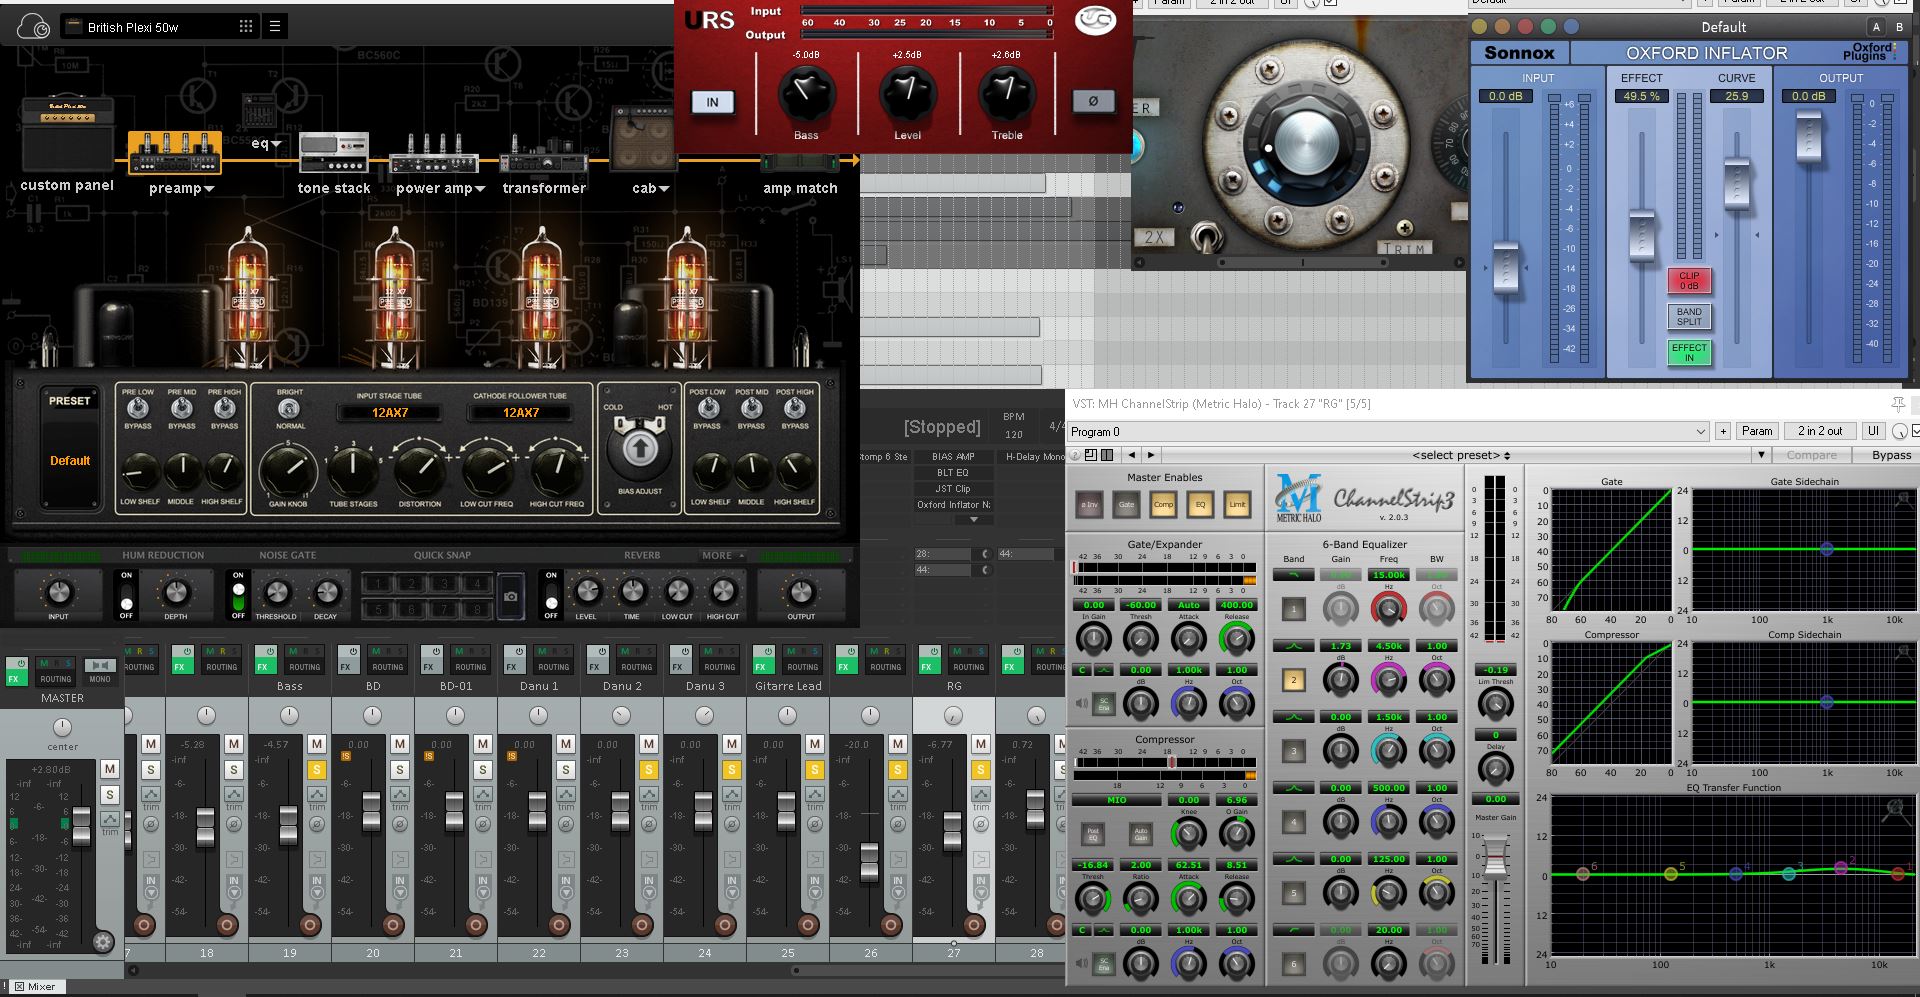Toggle CLIP 0 dB in Oxford Inflator
1920x997 pixels.
coord(1689,281)
